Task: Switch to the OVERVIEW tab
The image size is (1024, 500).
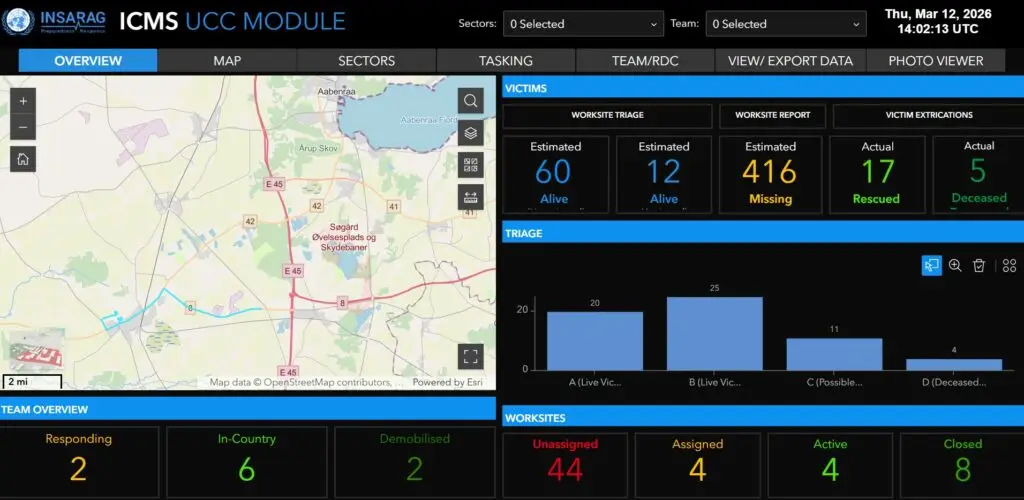Action: 88,61
